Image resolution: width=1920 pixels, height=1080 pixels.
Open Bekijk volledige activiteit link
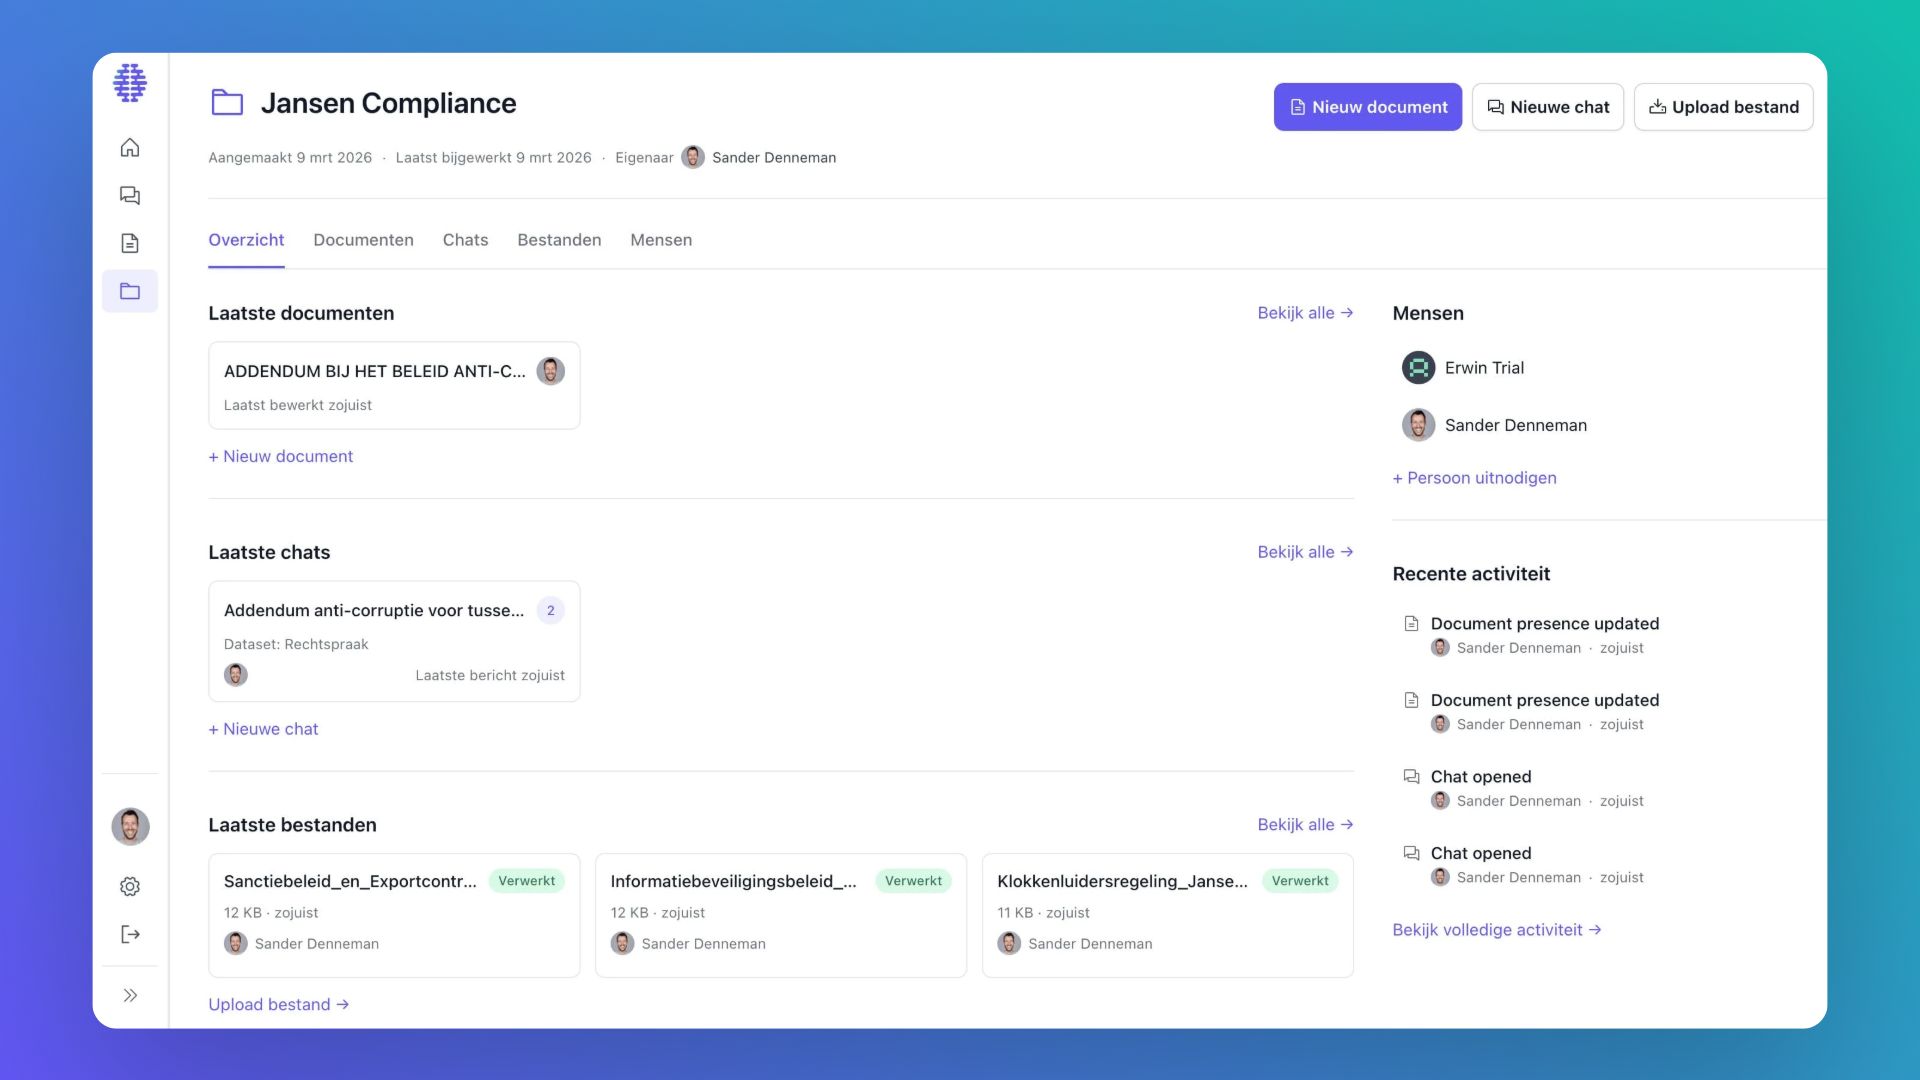point(1496,930)
